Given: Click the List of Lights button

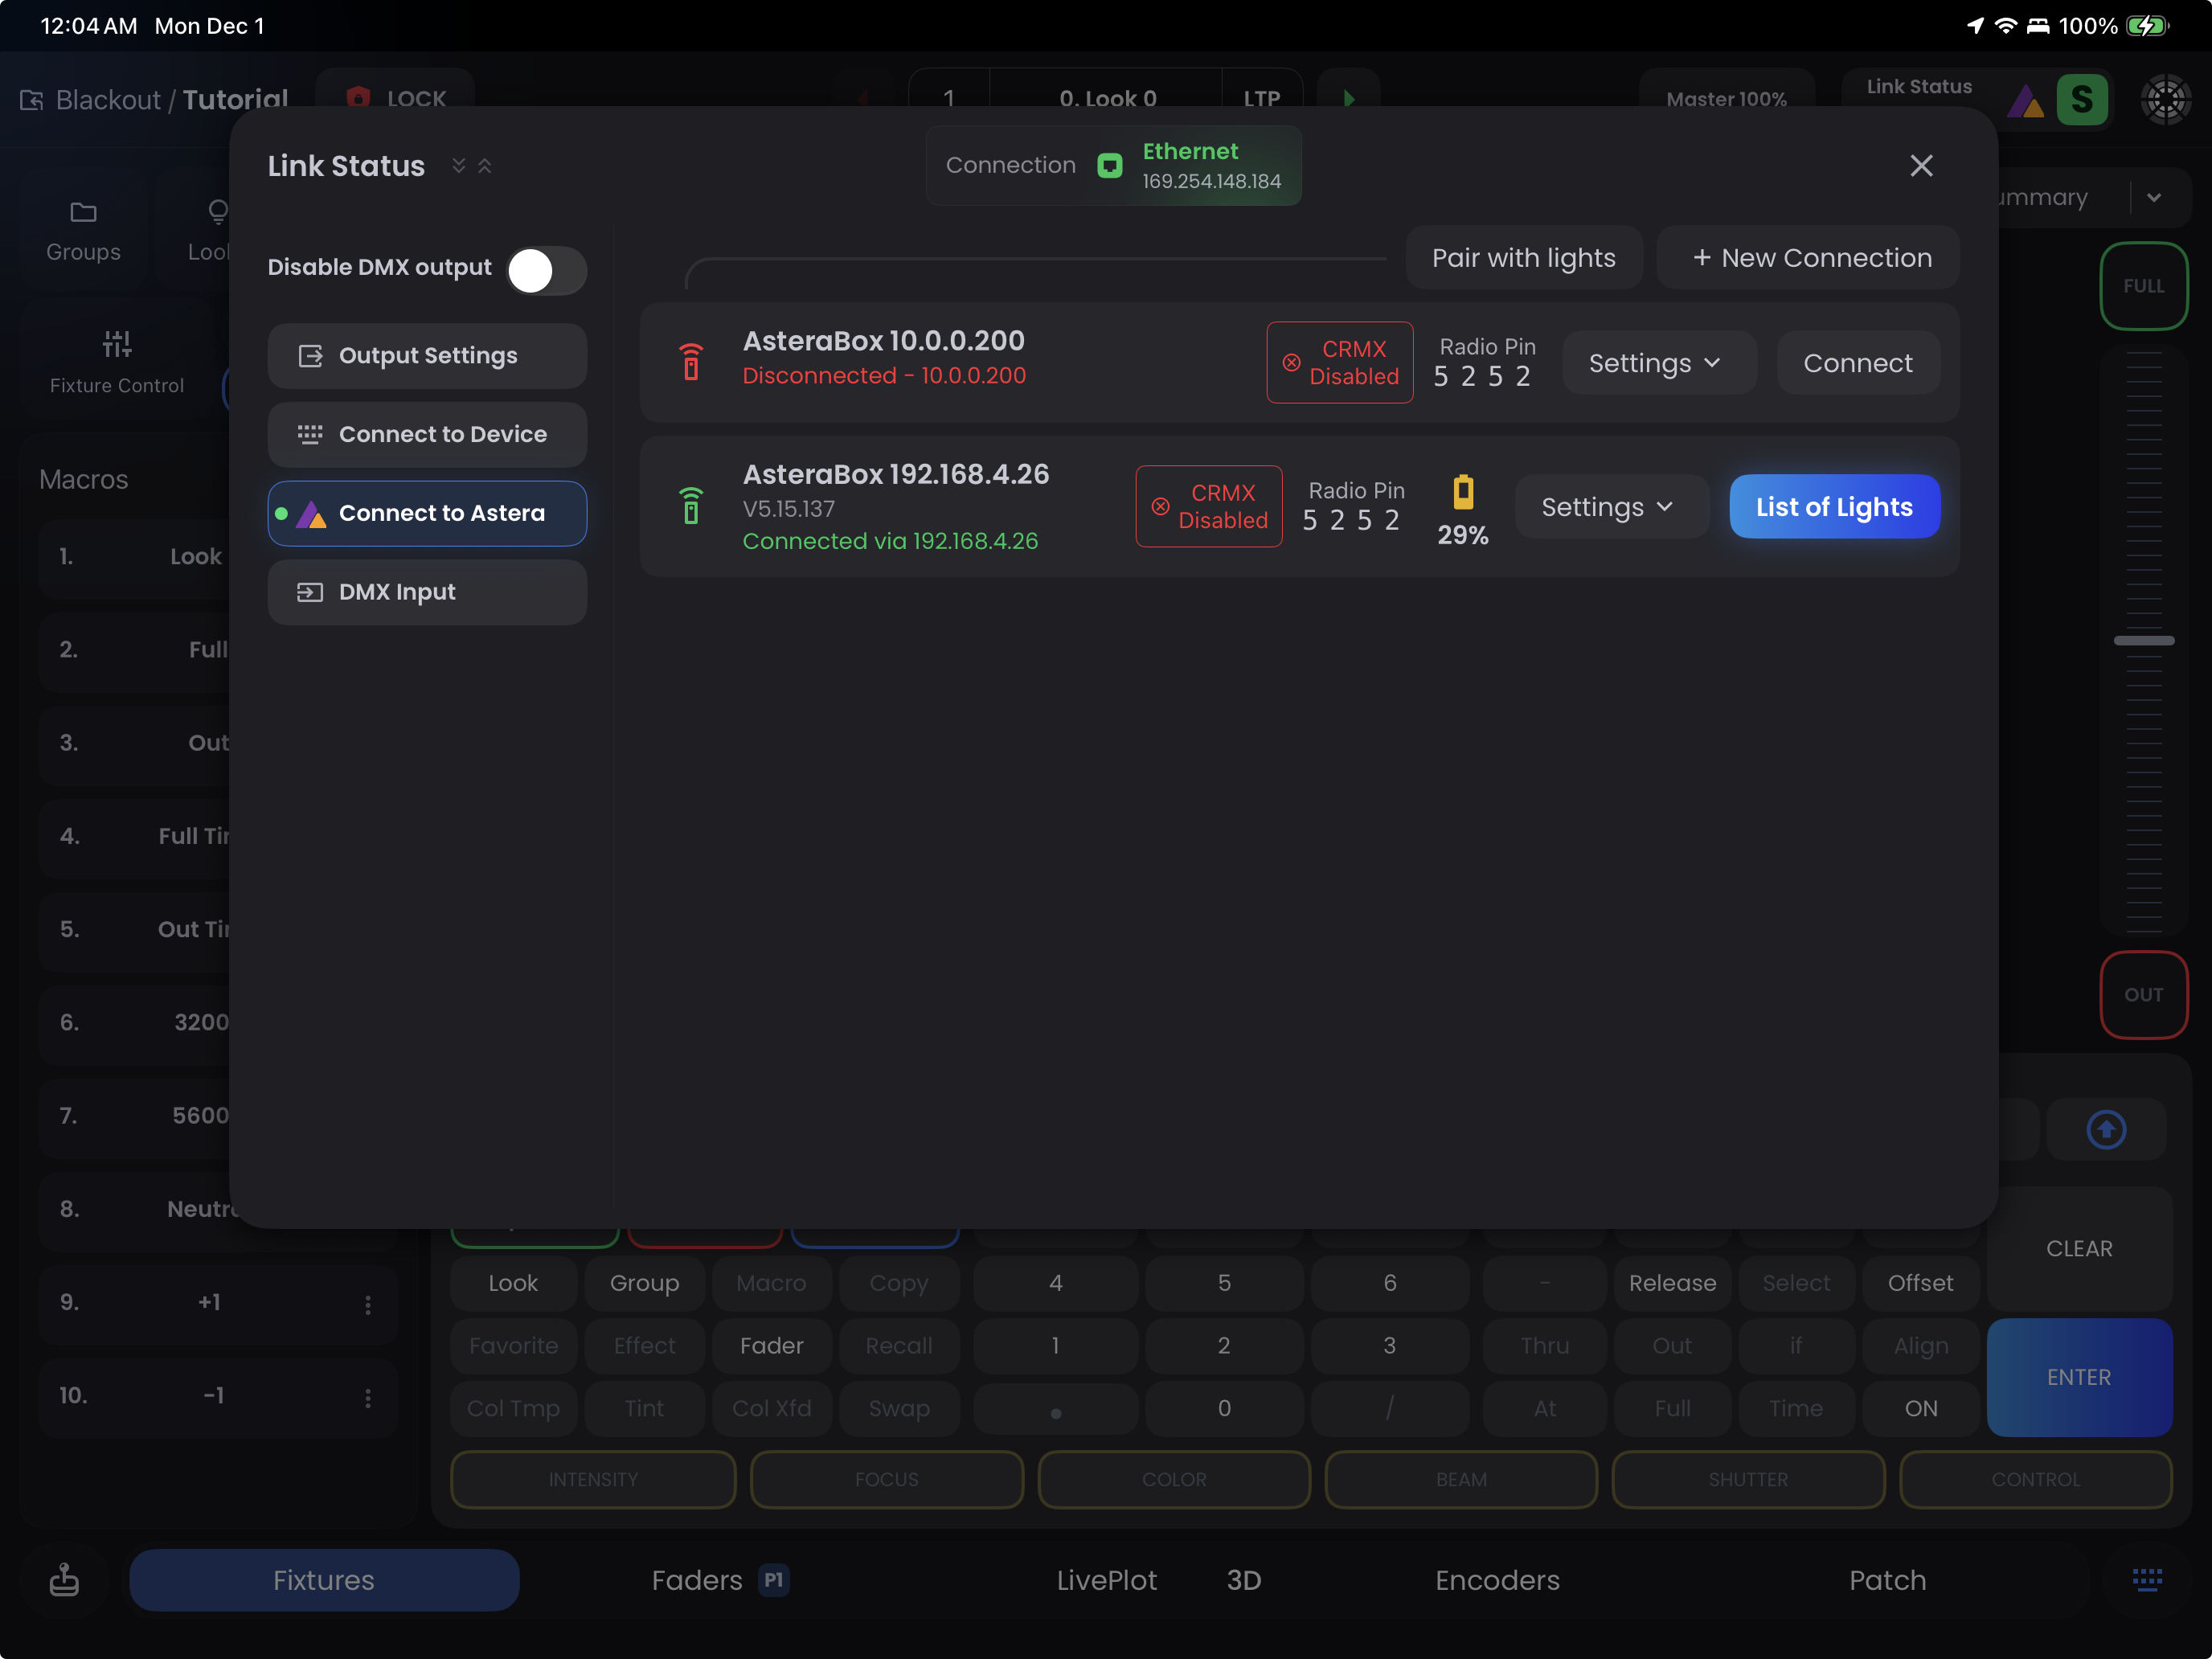Looking at the screenshot, I should tap(1834, 507).
